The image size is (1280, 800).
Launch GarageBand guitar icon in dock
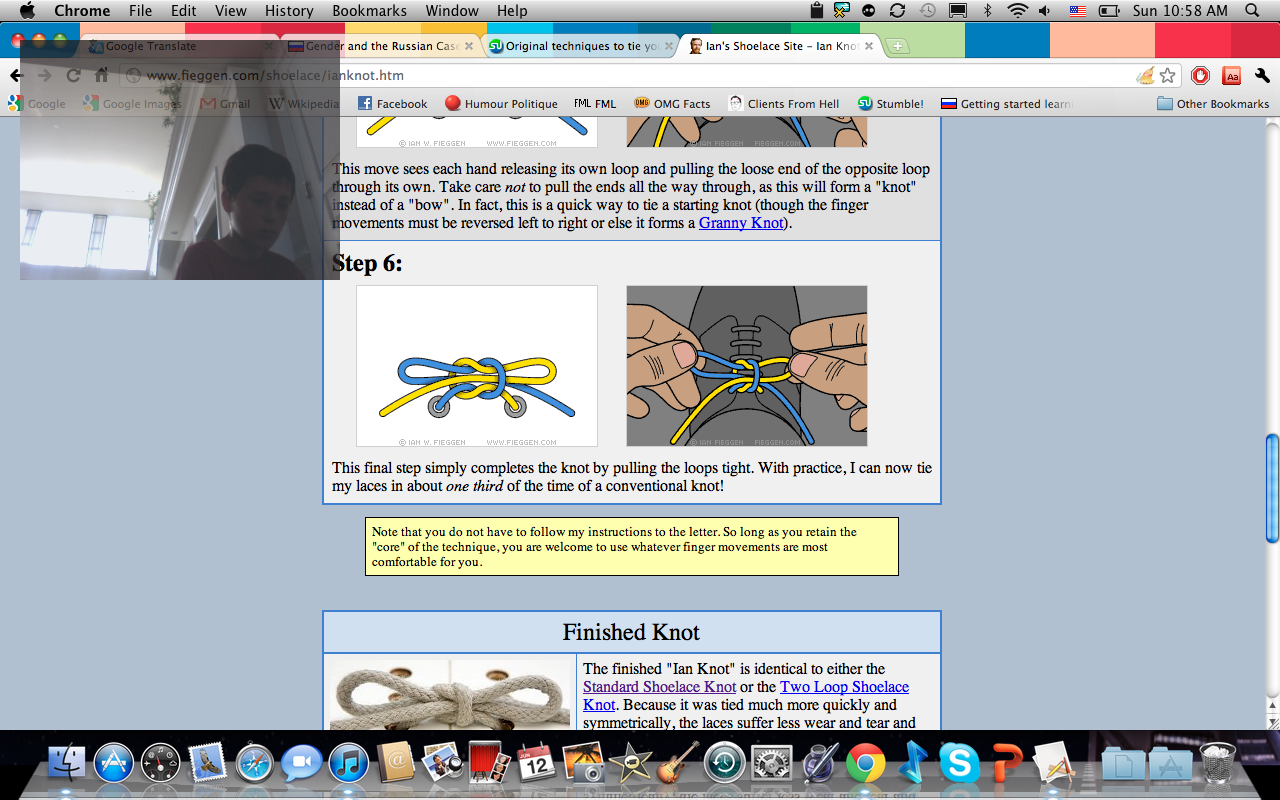pos(676,763)
